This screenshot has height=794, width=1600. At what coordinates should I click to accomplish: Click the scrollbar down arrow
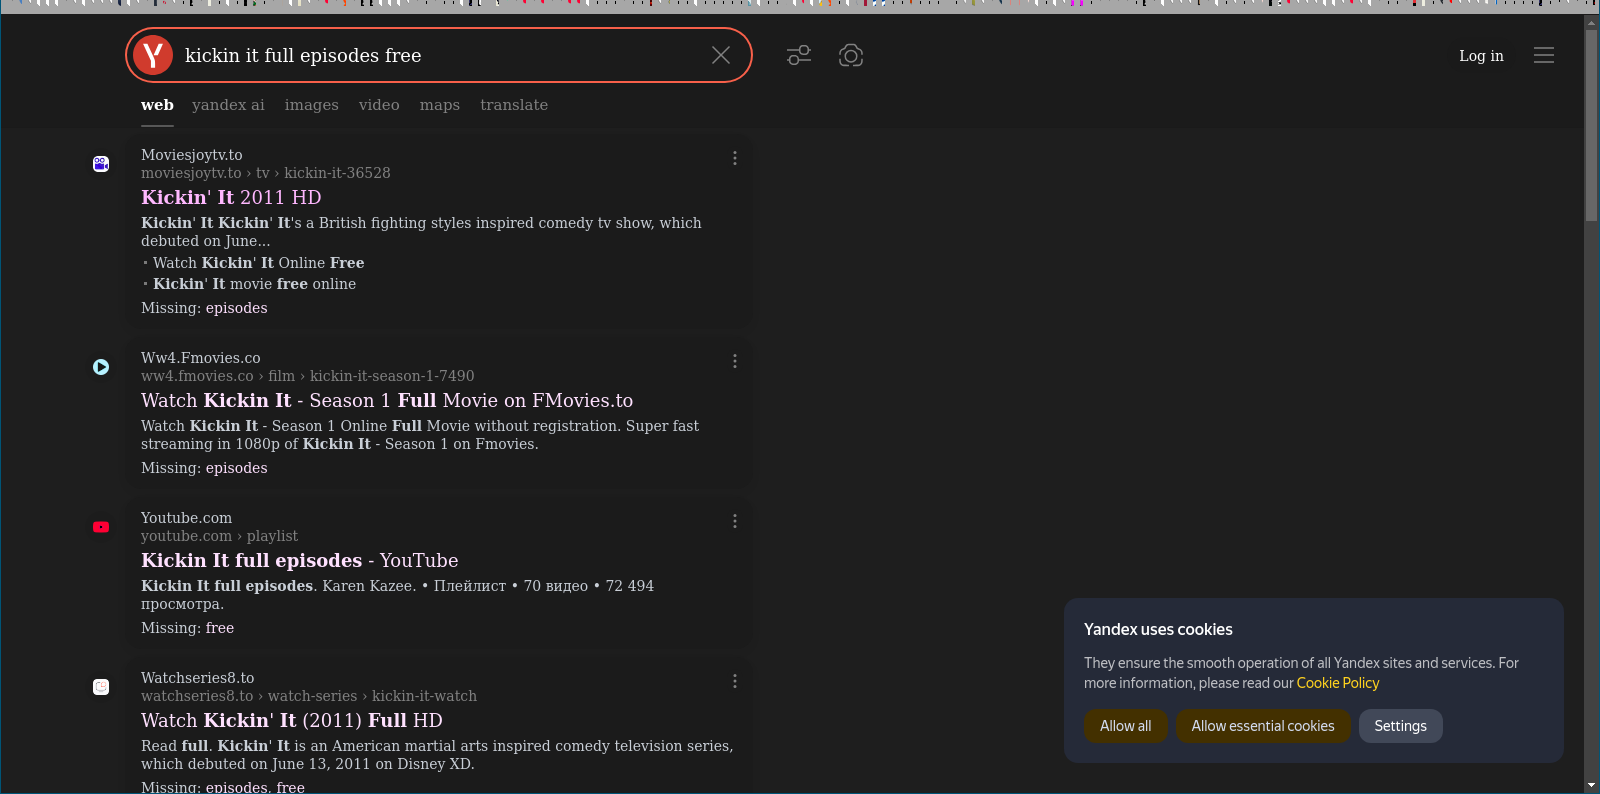pyautogui.click(x=1592, y=785)
